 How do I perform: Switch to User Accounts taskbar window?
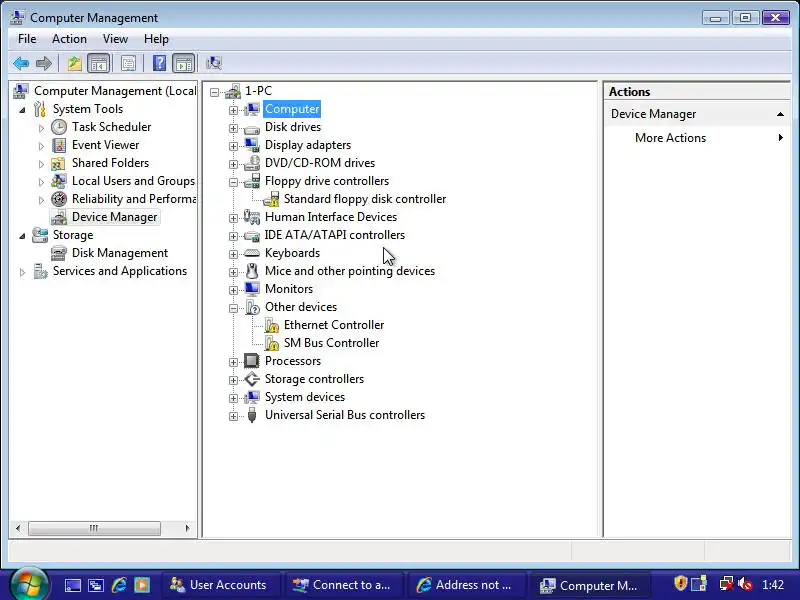coord(220,585)
